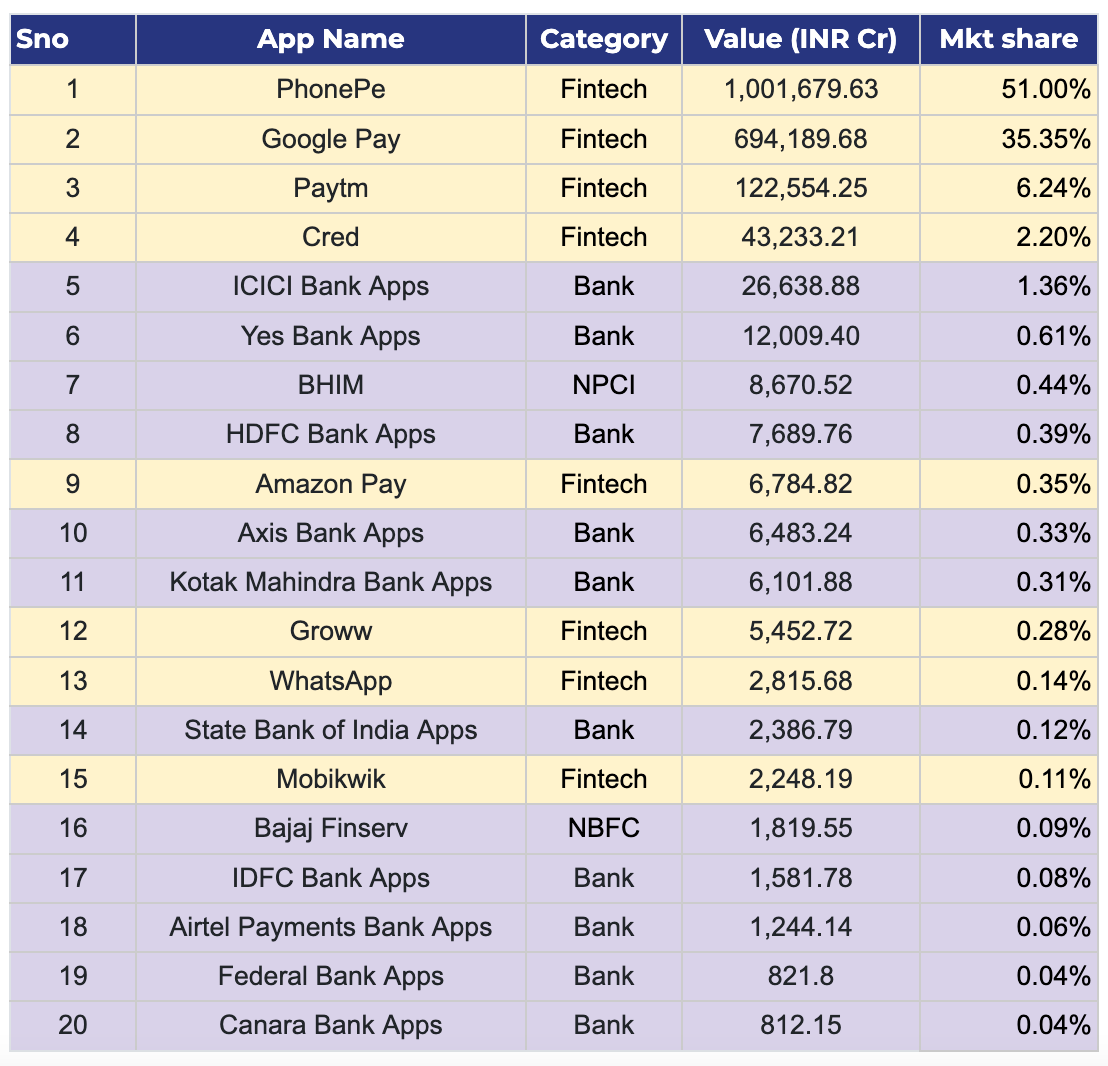Screen dimensions: 1108x1066
Task: Click the value 821.8
Action: click(801, 976)
